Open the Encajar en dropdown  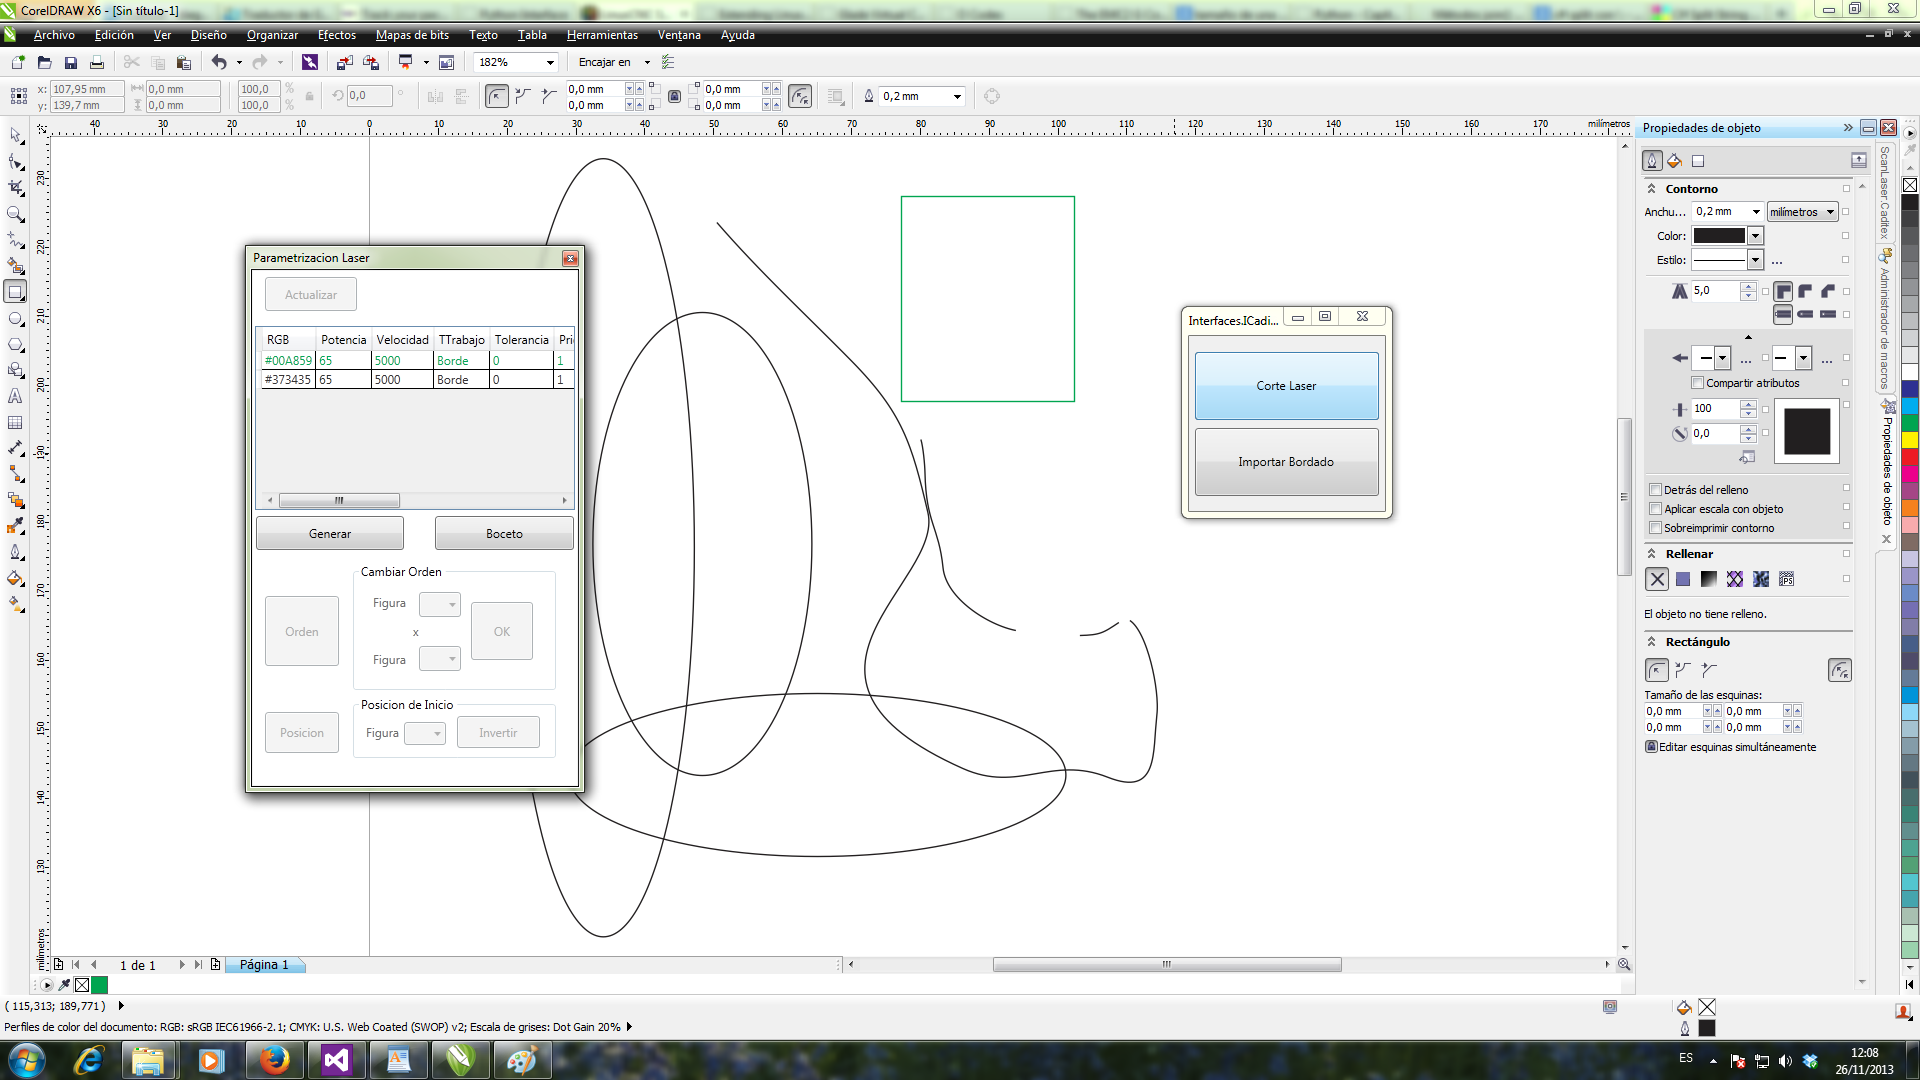click(647, 62)
